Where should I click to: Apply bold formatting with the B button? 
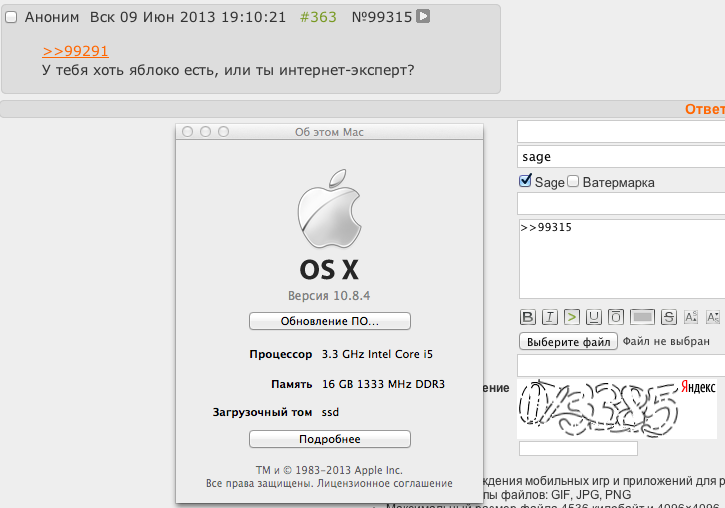coord(528,317)
